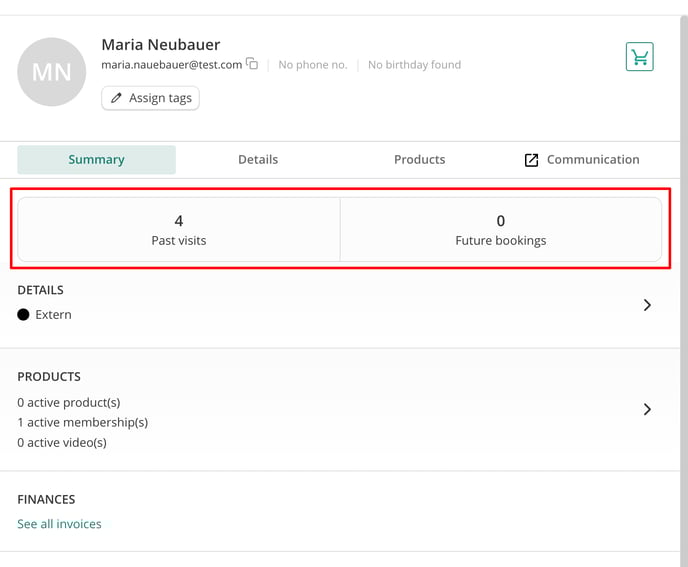Viewport: 688px width, 567px height.
Task: Click the maria.nauebauer@test.com email text
Action: click(x=172, y=65)
